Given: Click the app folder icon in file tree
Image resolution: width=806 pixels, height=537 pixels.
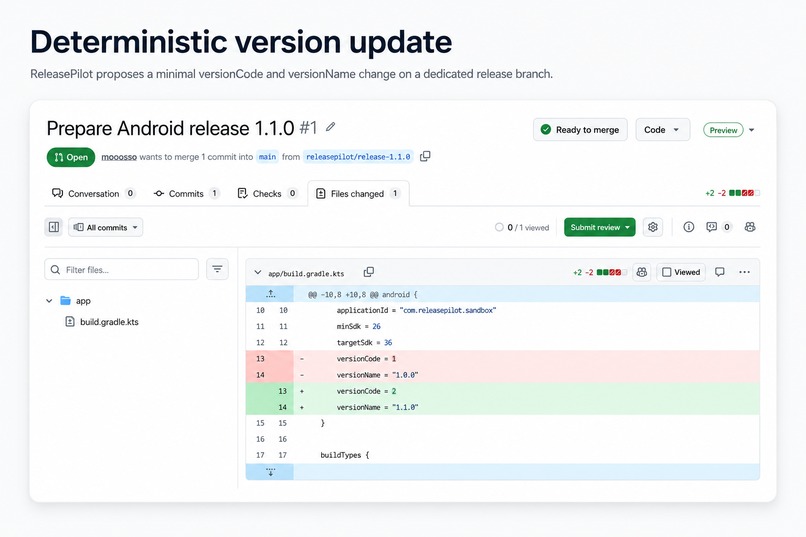Looking at the screenshot, I should click(x=65, y=301).
